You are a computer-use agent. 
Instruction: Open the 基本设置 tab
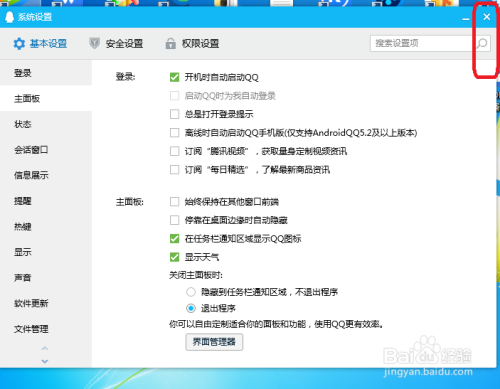coord(40,44)
